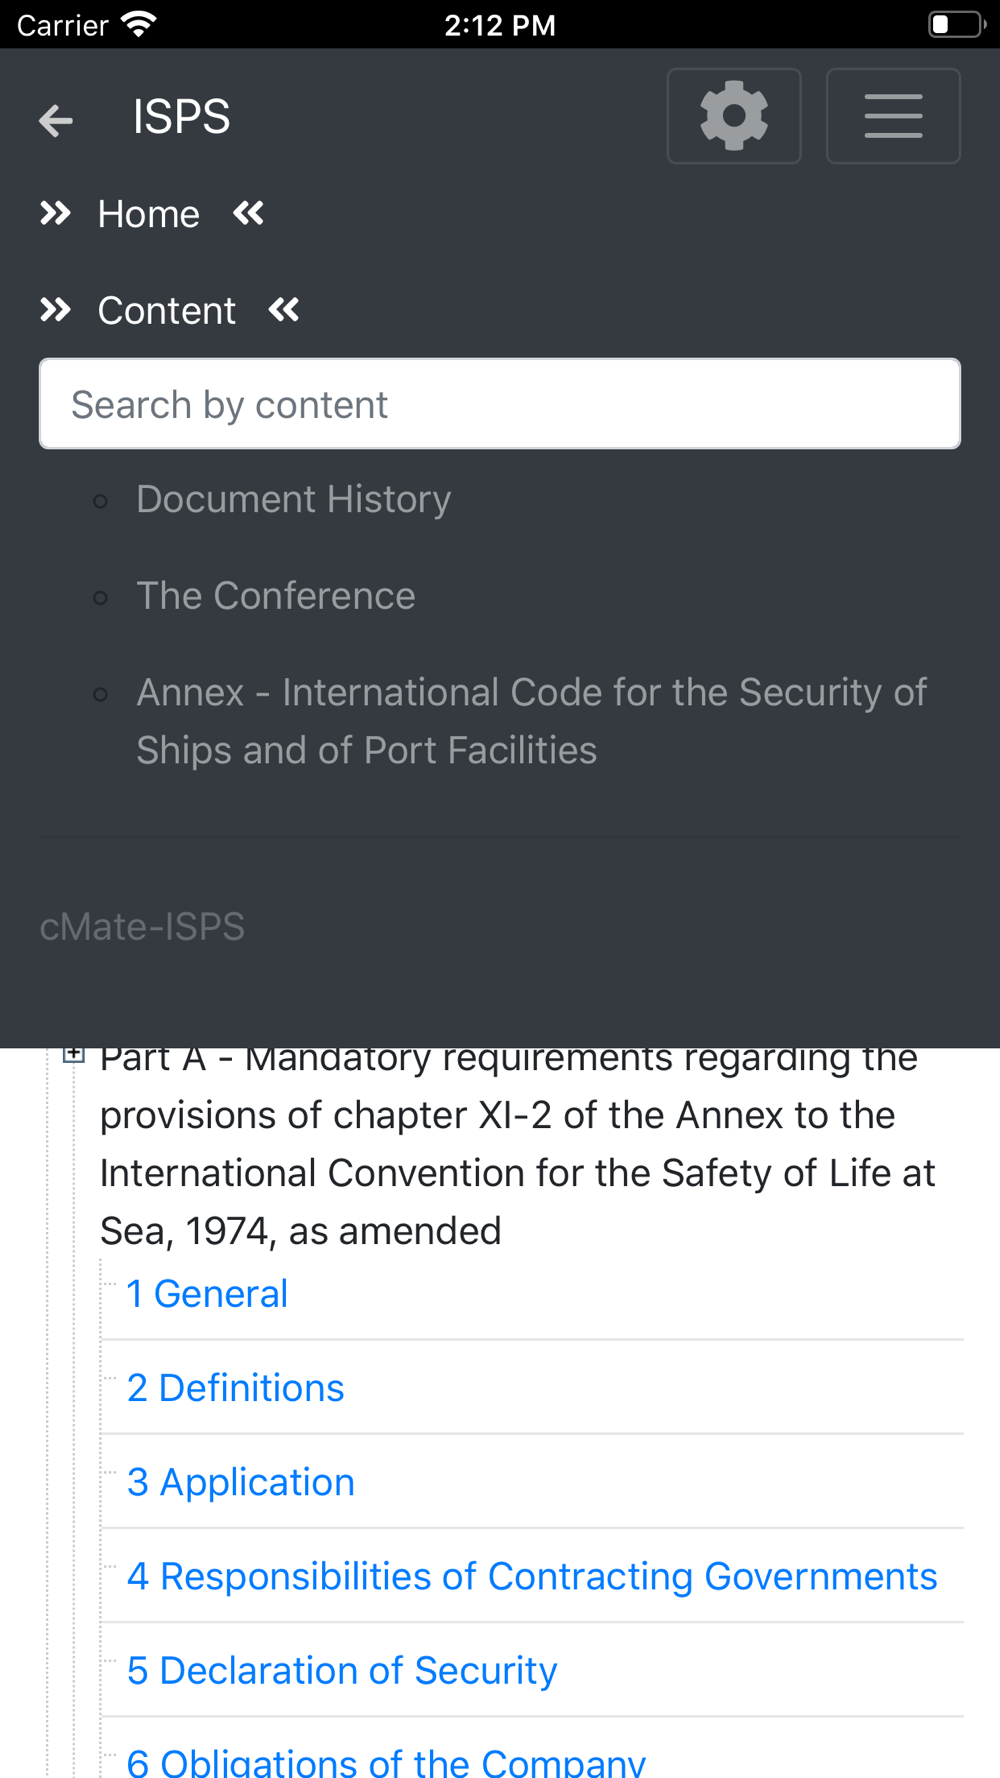
Task: Open section 1 General
Action: pos(207,1294)
